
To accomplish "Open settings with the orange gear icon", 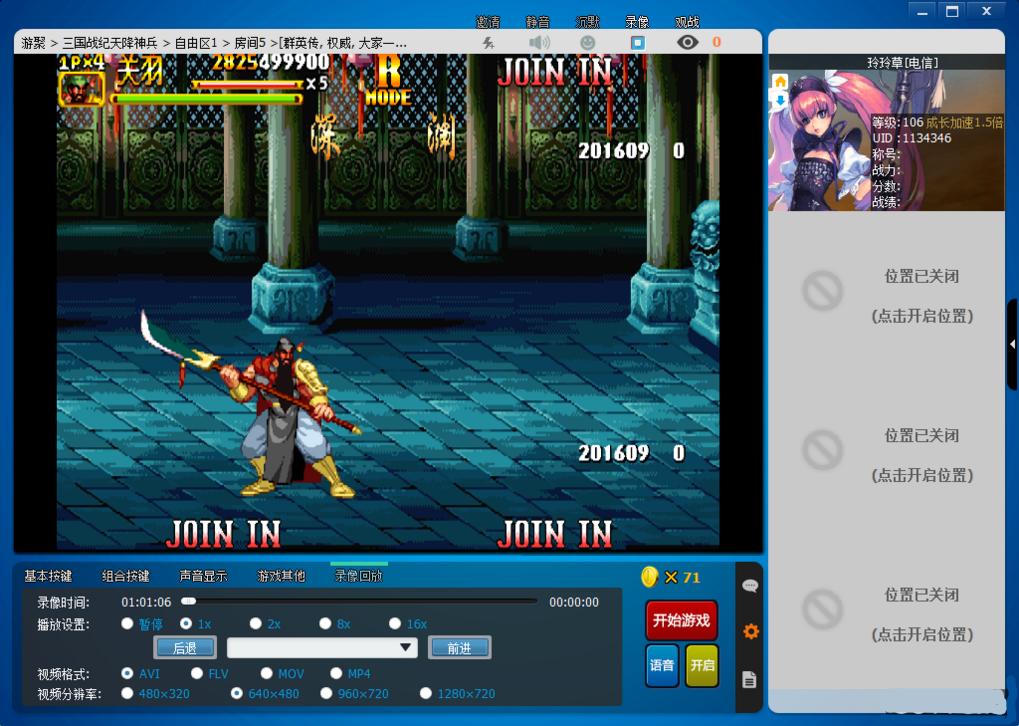I will point(750,632).
